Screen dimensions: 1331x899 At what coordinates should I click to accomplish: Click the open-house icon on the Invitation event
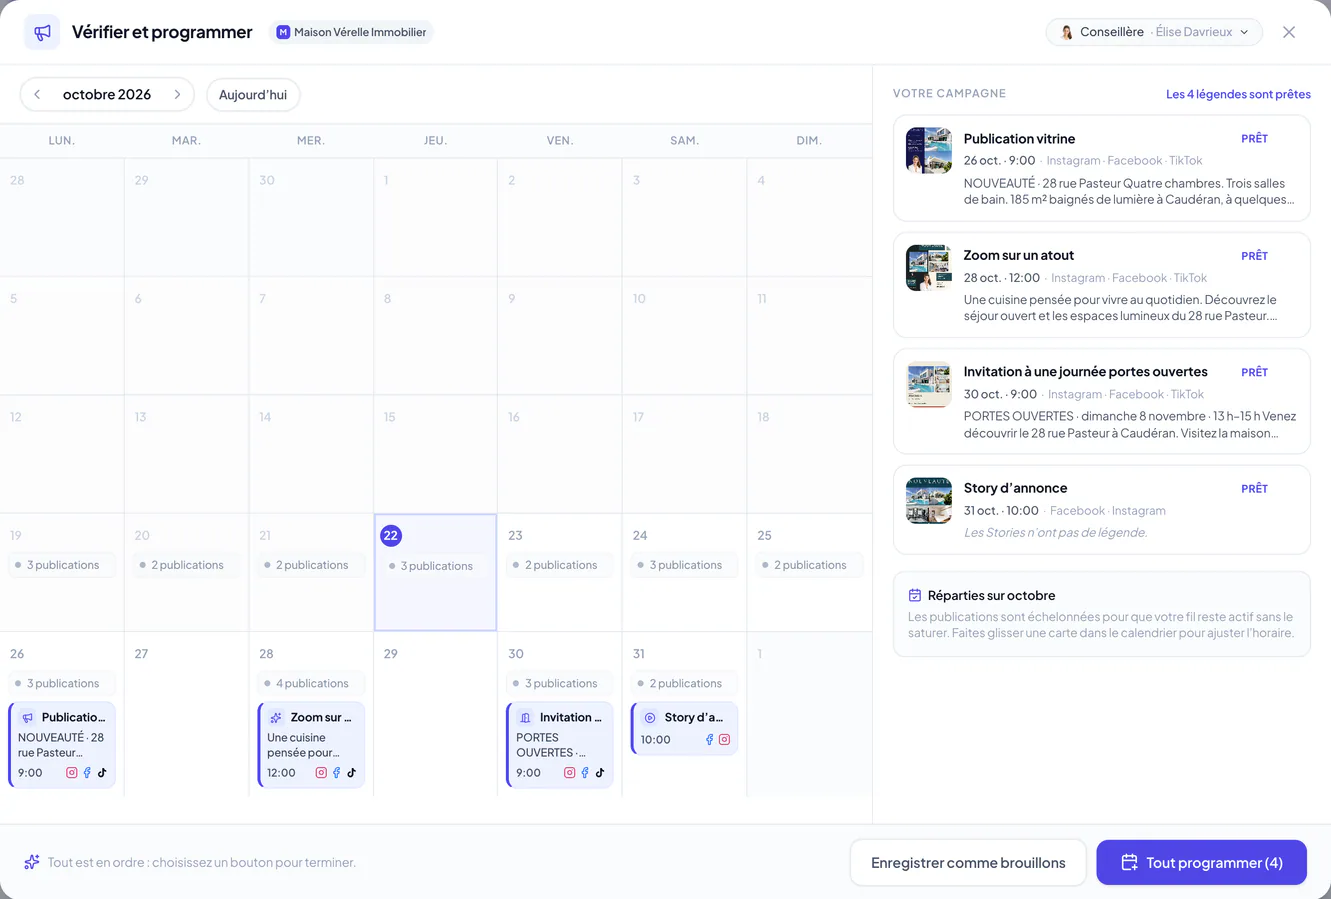coord(525,717)
